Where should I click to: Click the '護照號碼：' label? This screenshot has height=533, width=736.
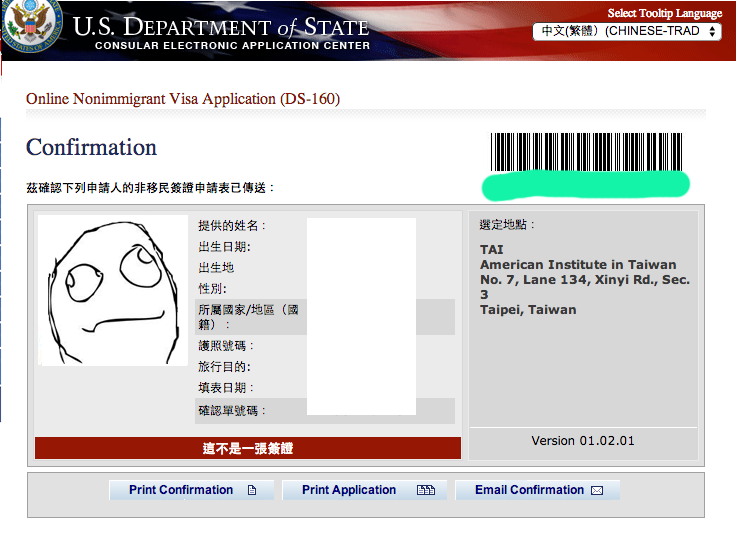point(226,346)
